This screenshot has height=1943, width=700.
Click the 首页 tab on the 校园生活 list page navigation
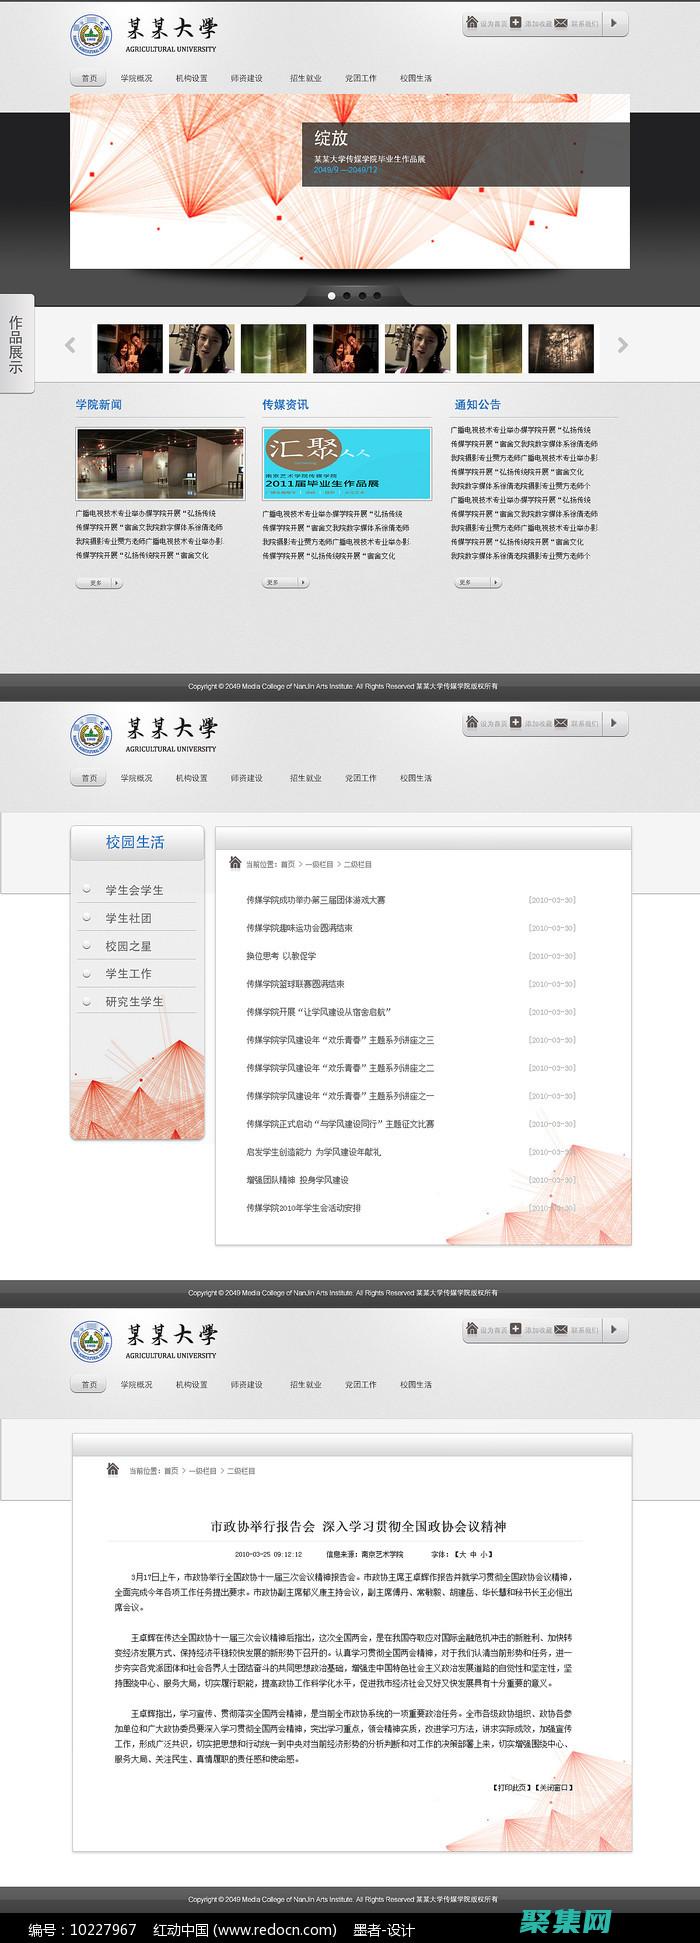[89, 778]
